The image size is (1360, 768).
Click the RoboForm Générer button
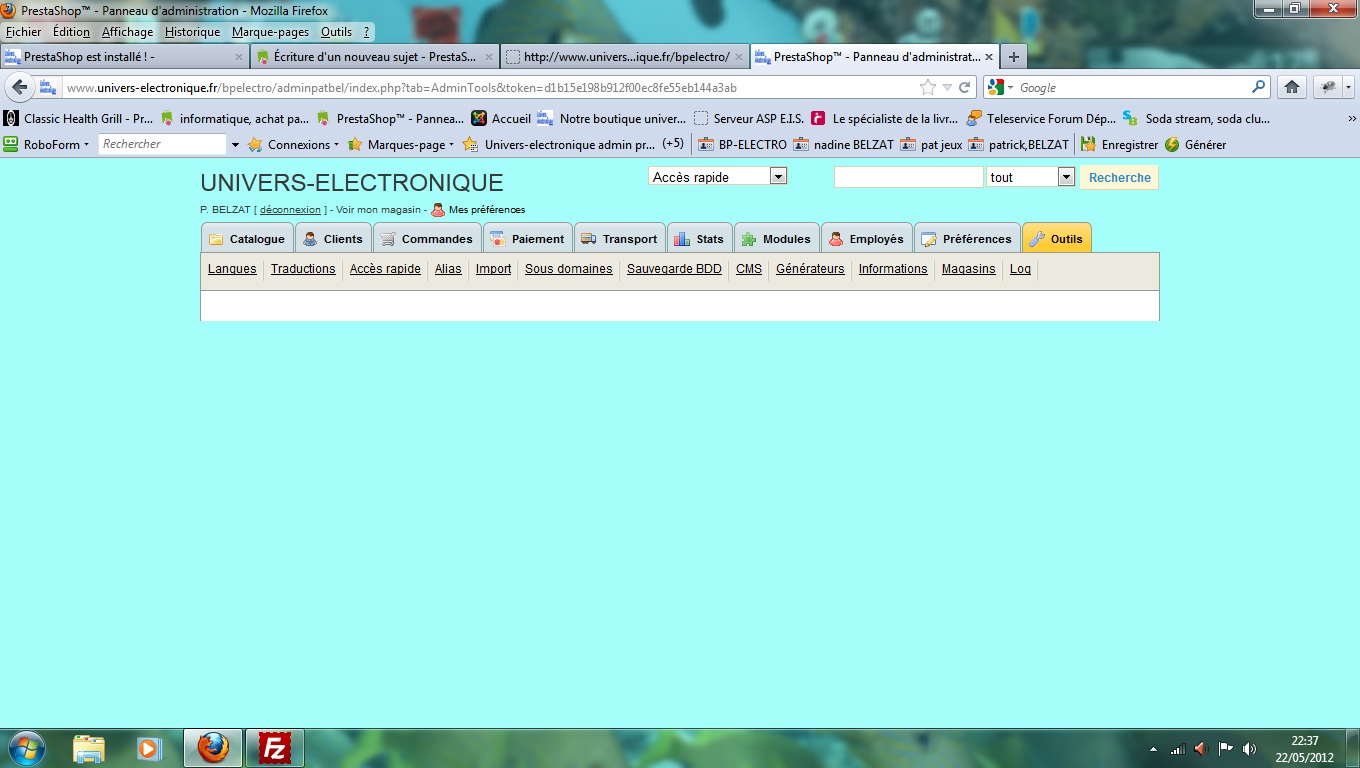tap(1195, 144)
